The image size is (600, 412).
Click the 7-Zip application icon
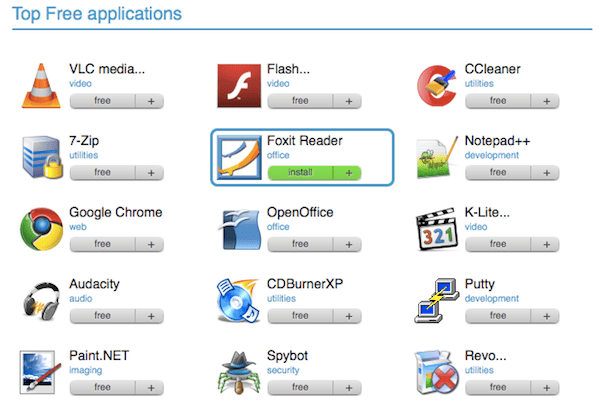[41, 157]
